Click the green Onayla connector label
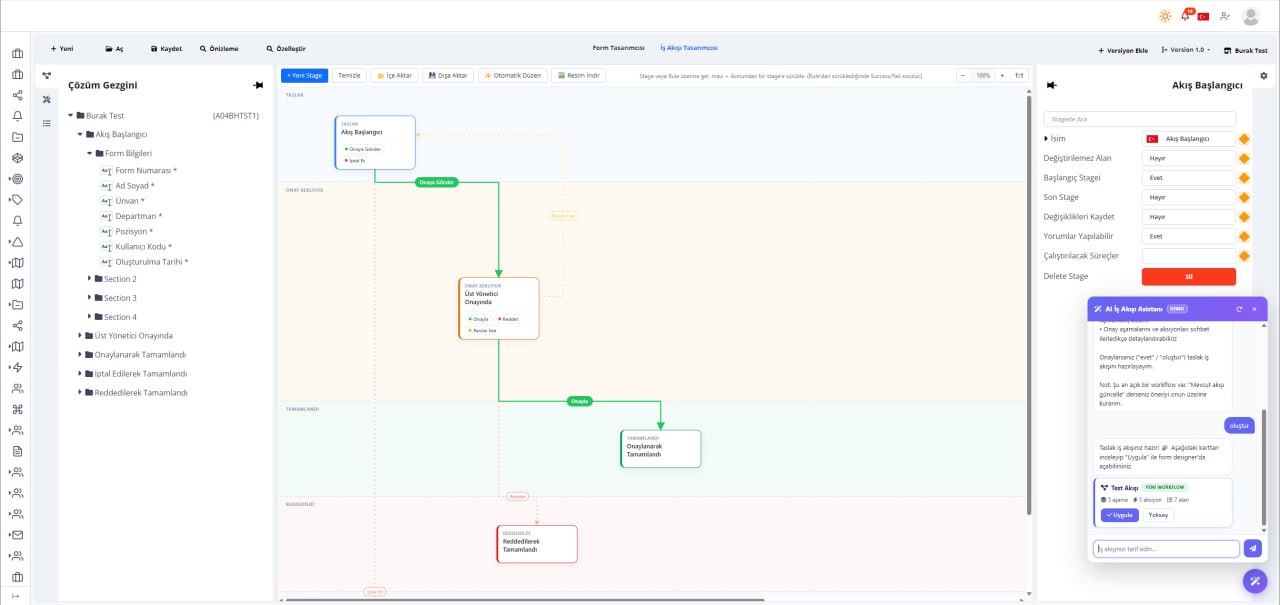The height and width of the screenshot is (605, 1280). pos(579,401)
